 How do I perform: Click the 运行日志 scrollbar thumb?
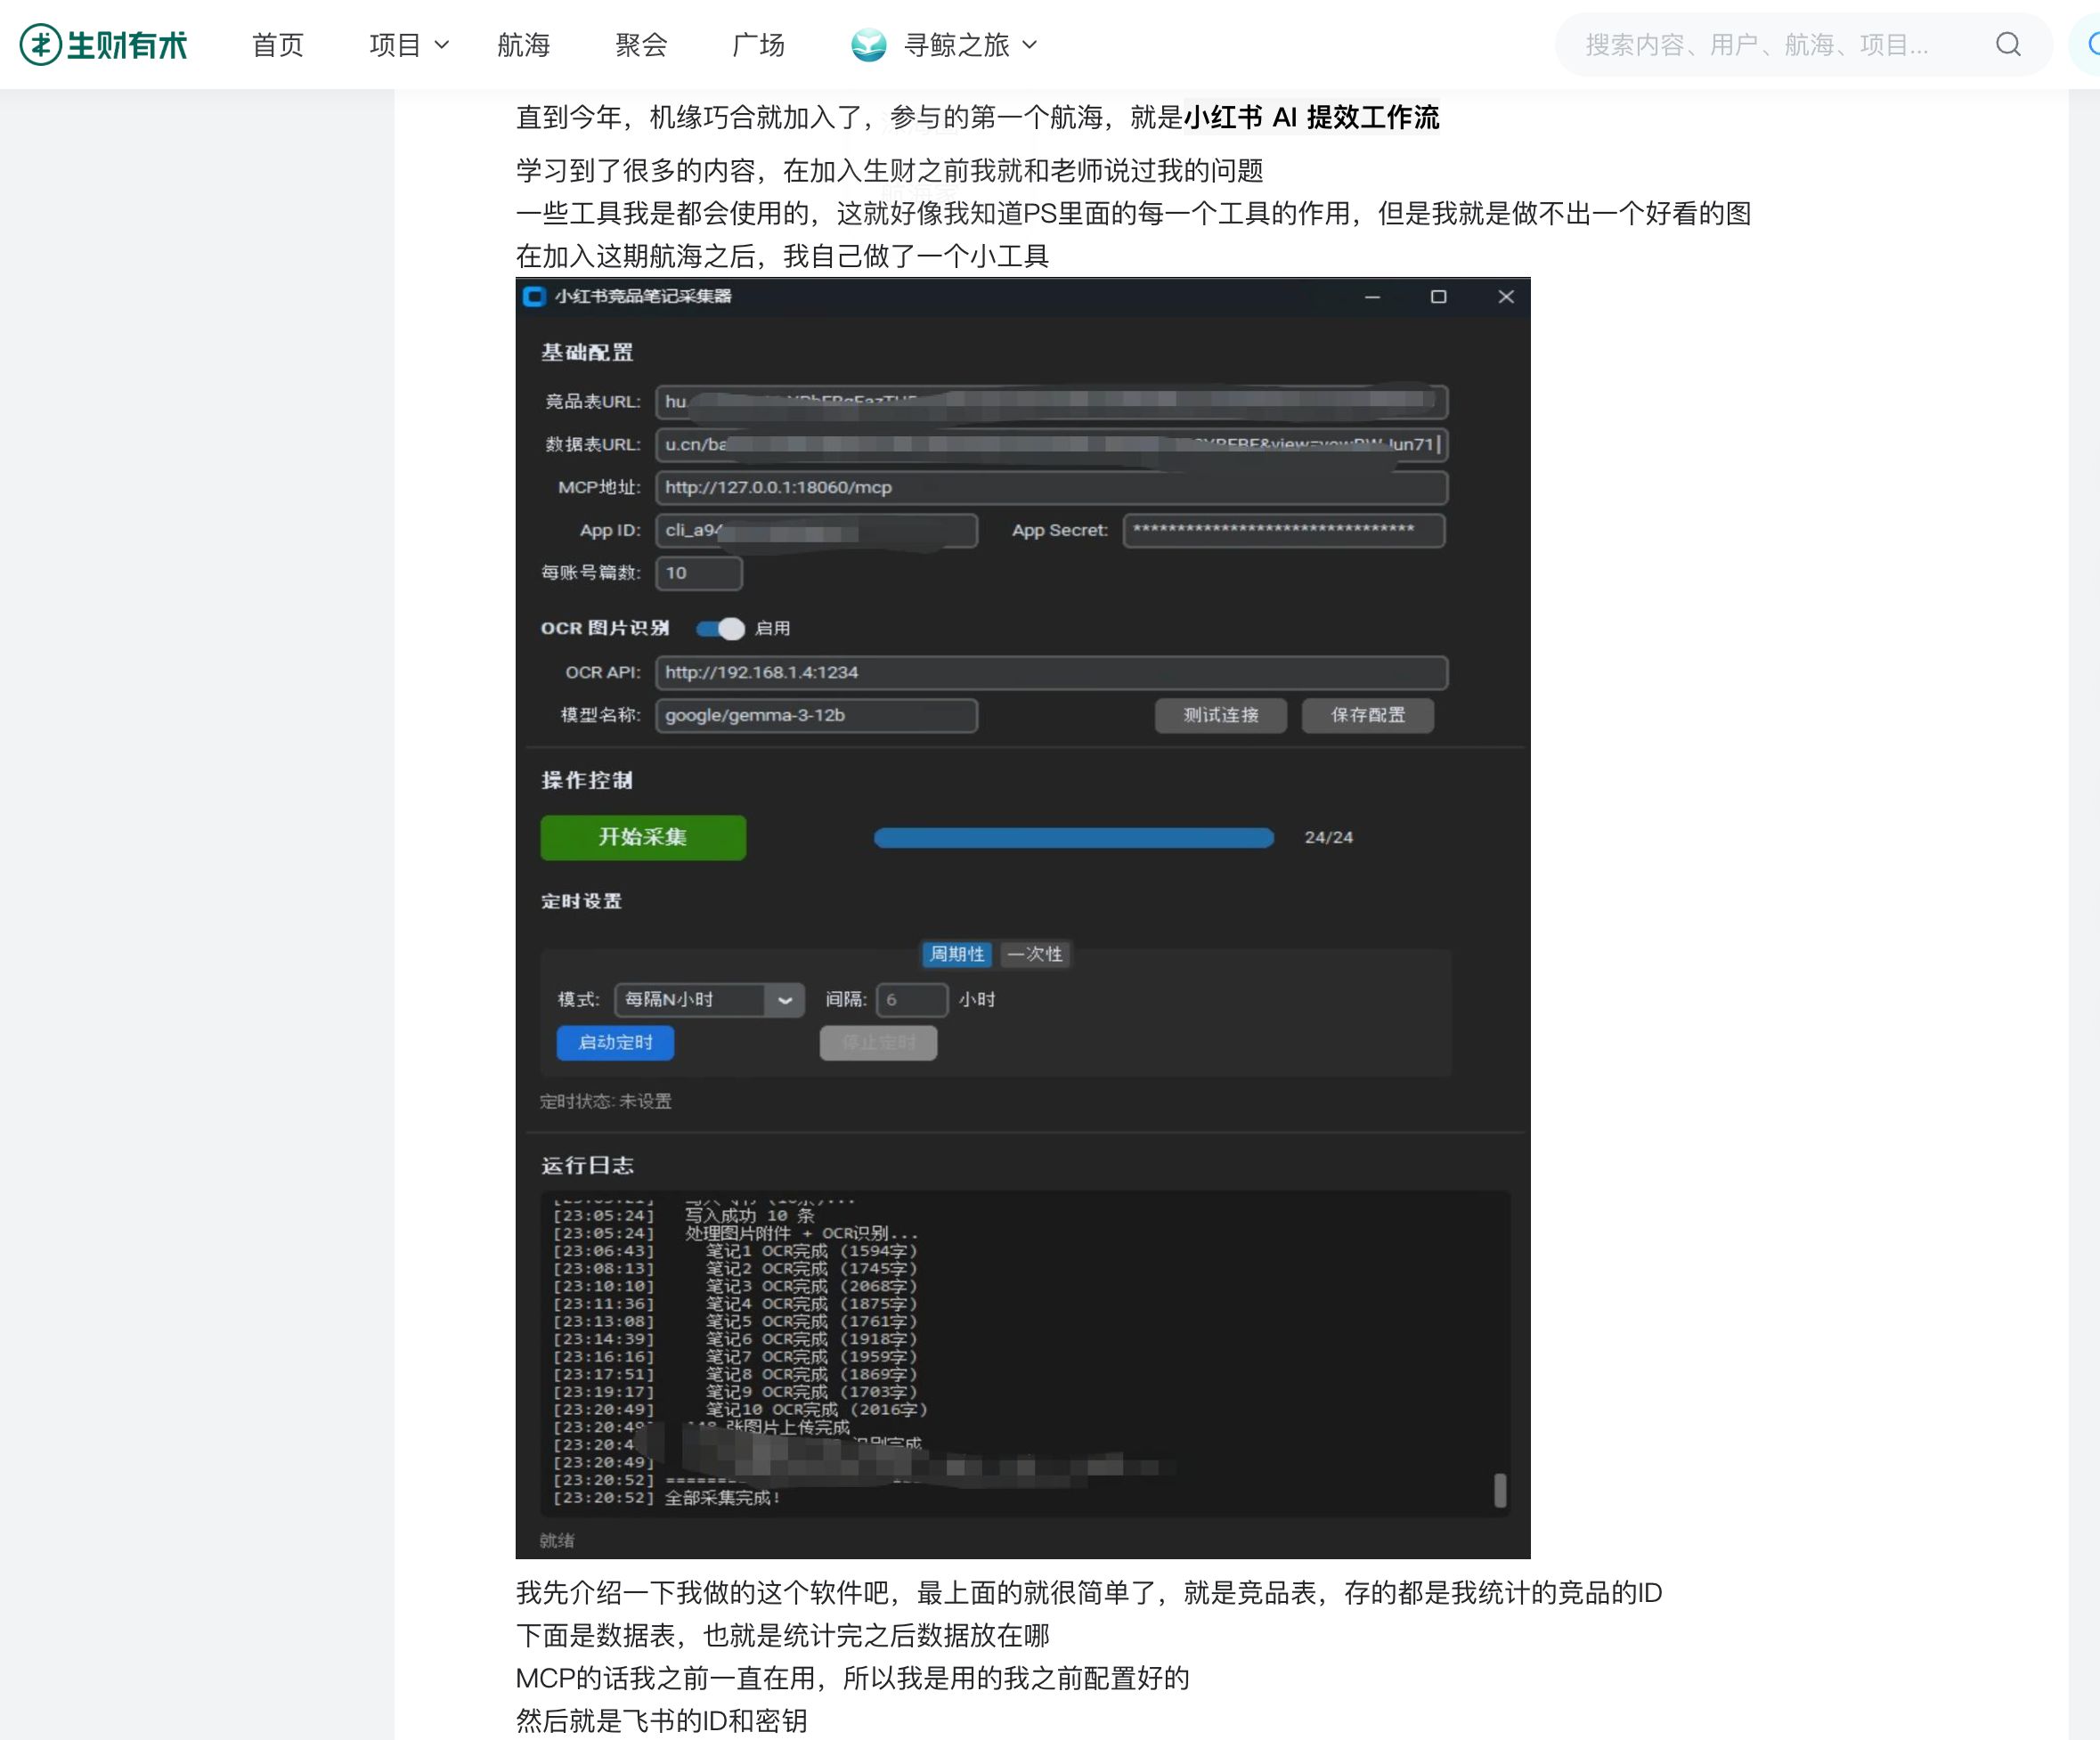point(1500,1491)
